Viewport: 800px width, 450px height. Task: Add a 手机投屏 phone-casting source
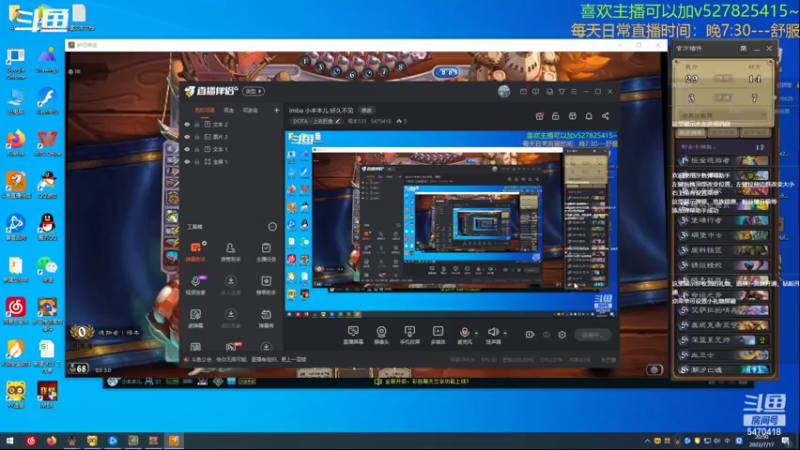pos(409,335)
